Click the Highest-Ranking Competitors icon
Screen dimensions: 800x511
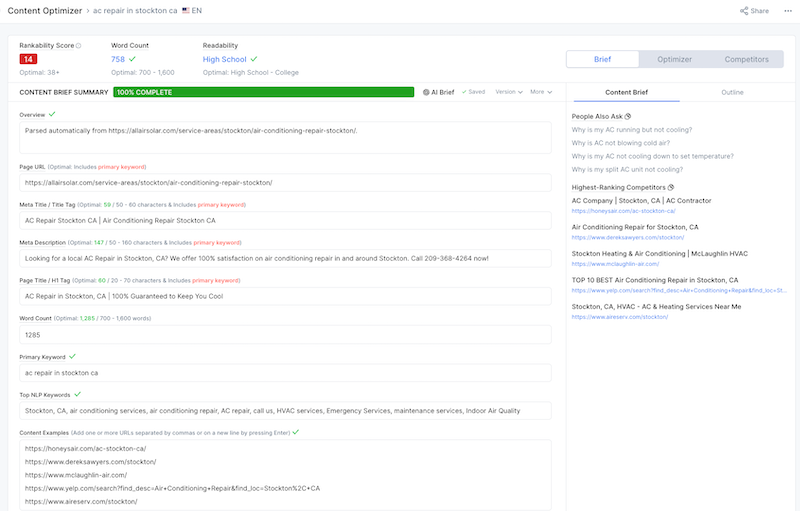[x=670, y=187]
